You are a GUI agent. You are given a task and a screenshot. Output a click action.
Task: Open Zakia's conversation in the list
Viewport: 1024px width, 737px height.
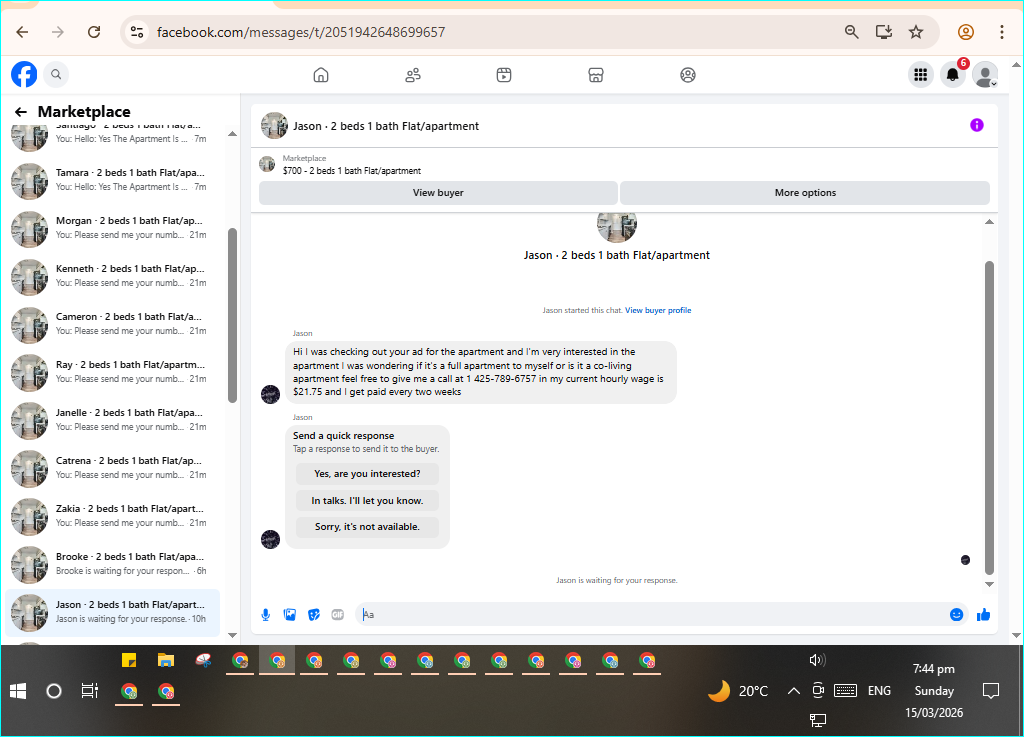pos(112,516)
